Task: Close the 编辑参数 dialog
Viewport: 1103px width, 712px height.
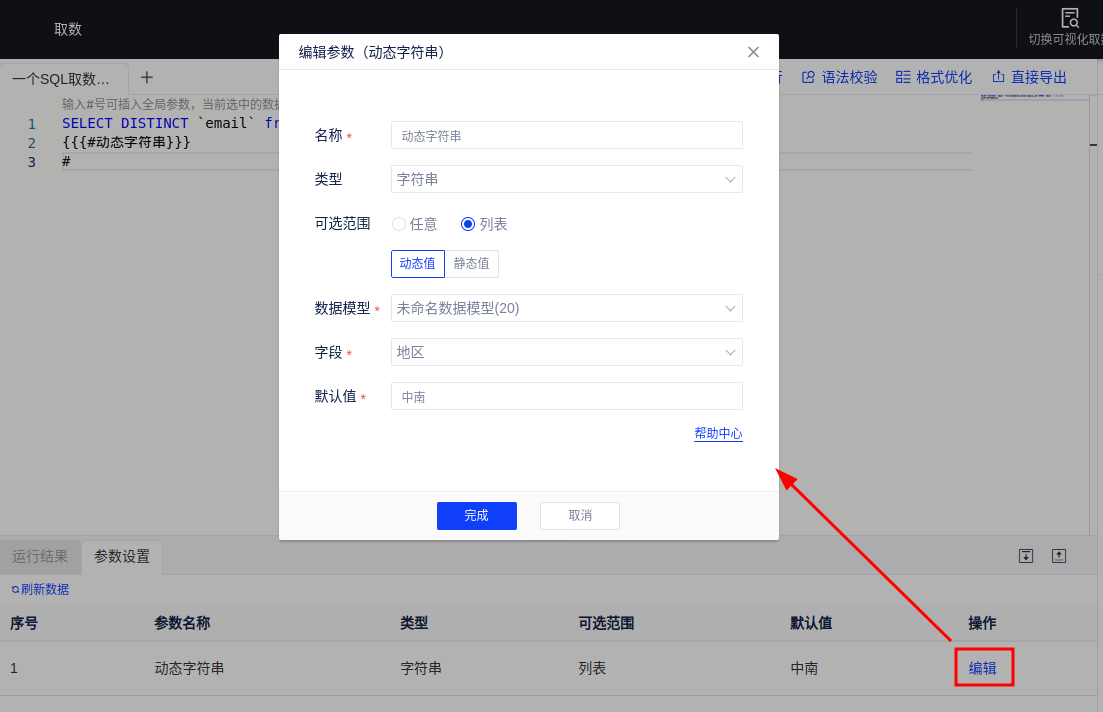Action: [x=754, y=52]
